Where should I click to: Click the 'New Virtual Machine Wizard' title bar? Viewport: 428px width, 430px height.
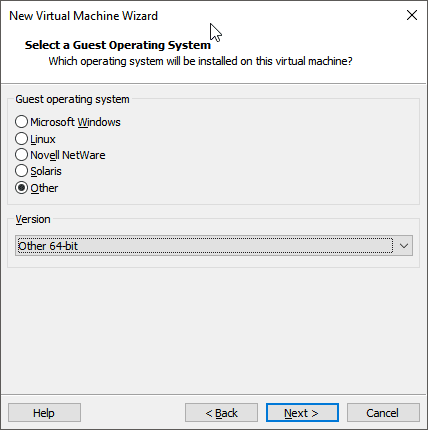83,16
